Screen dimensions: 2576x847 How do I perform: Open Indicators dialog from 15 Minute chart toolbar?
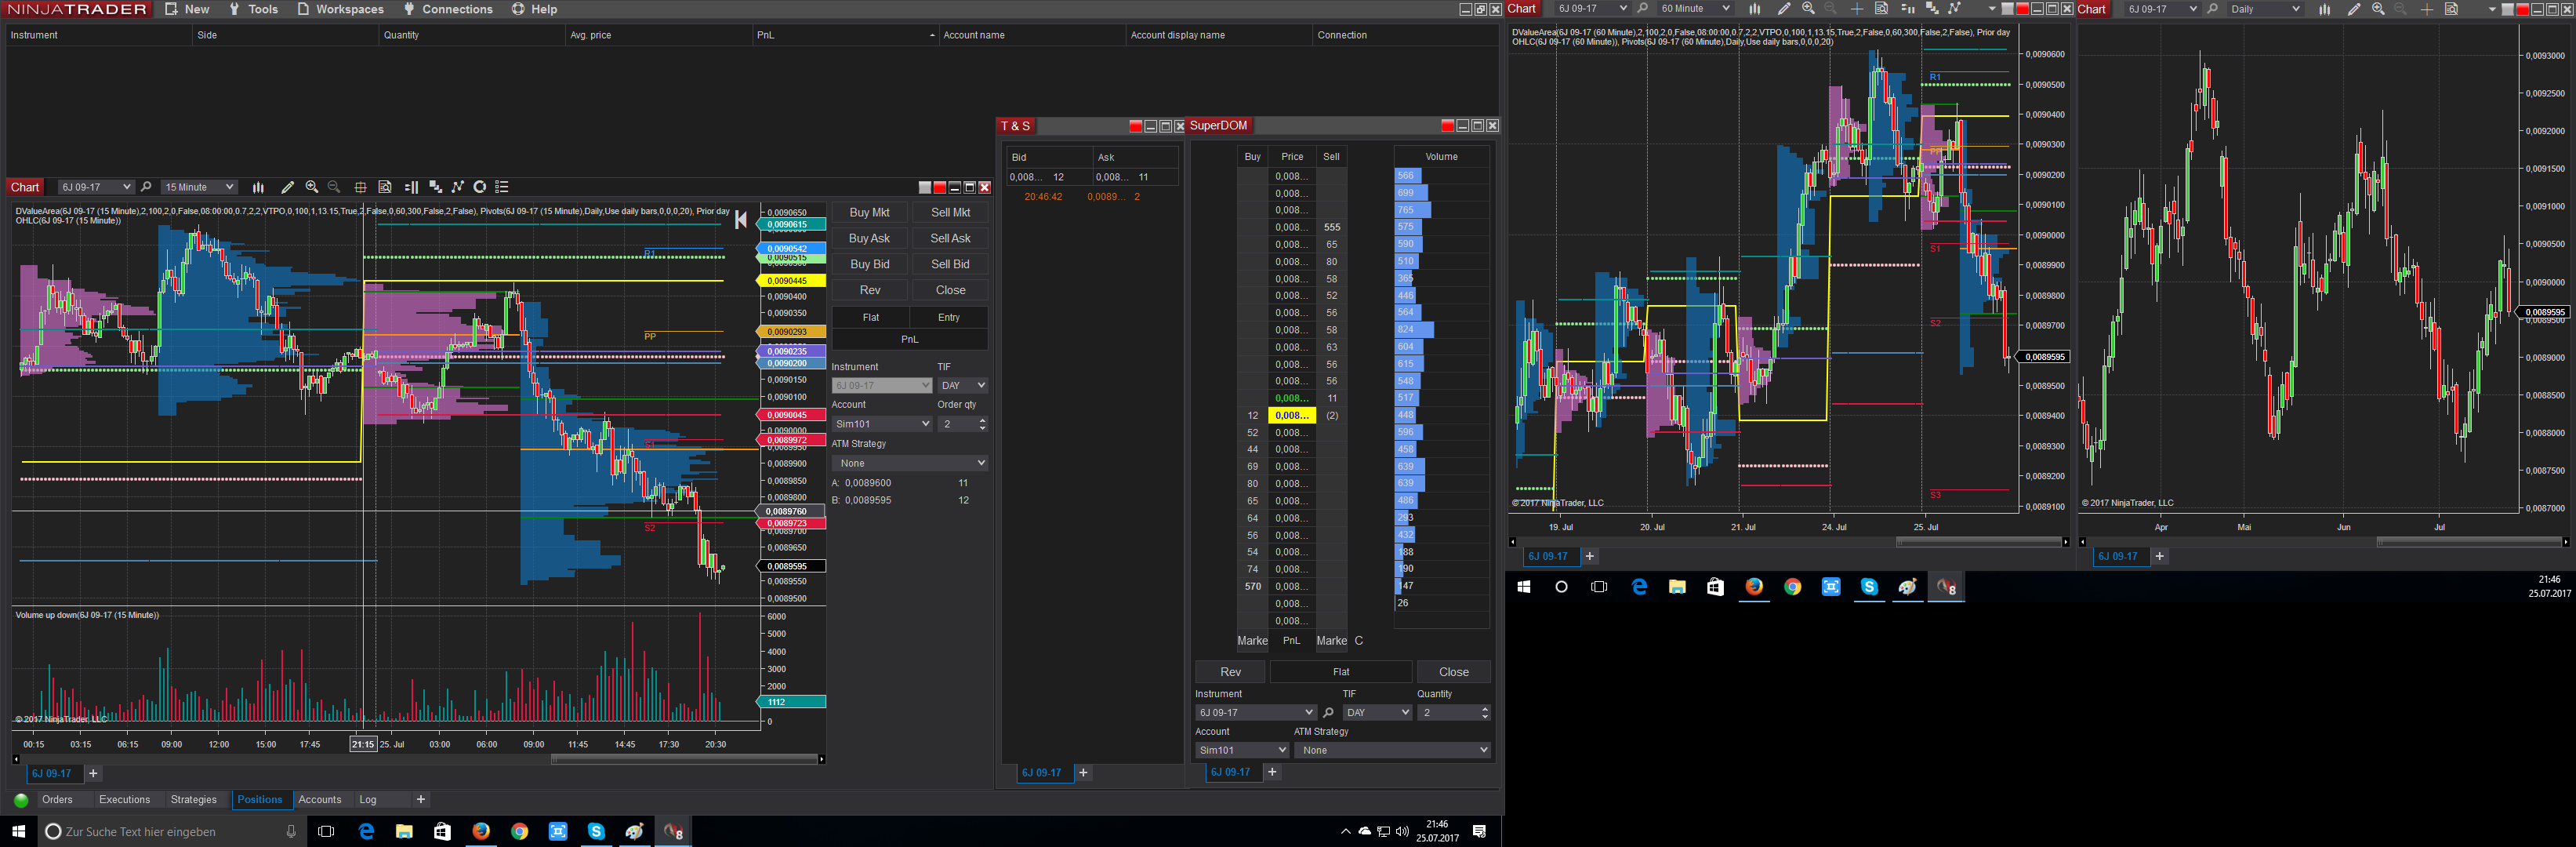[x=458, y=187]
